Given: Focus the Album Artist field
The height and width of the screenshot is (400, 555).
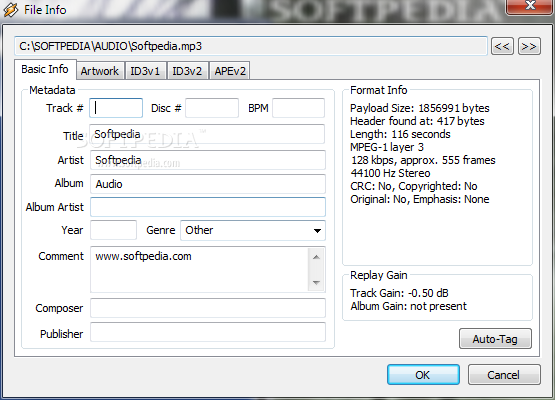Looking at the screenshot, I should coord(208,207).
